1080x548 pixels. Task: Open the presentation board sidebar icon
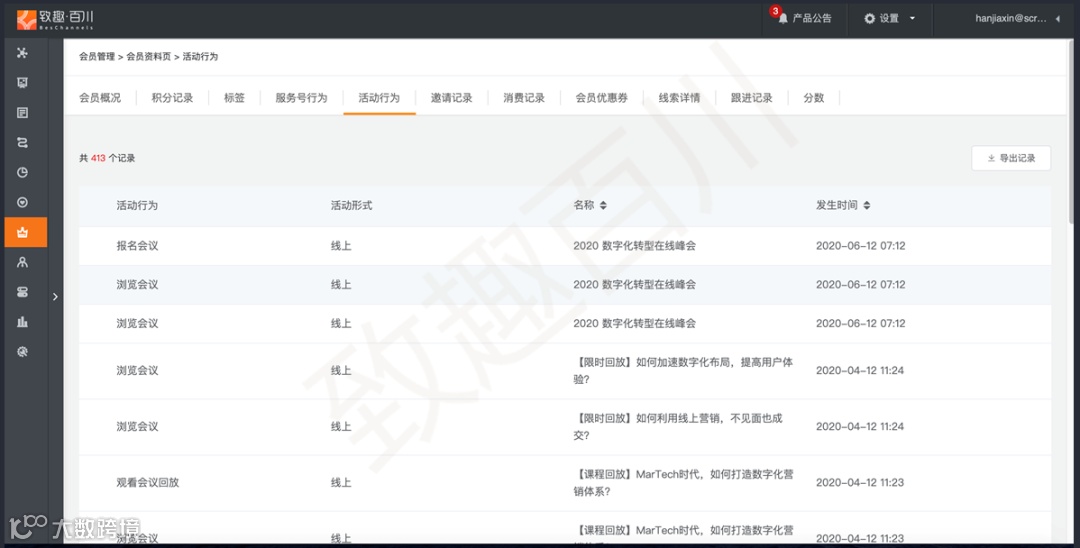tap(22, 83)
